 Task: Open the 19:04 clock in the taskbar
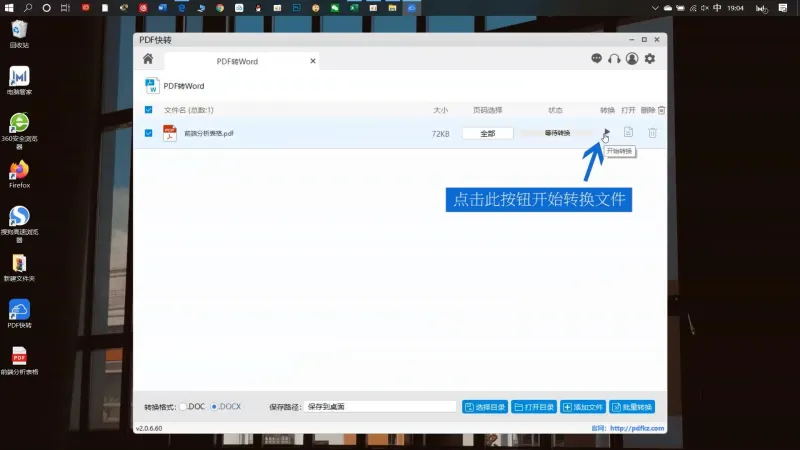click(735, 8)
